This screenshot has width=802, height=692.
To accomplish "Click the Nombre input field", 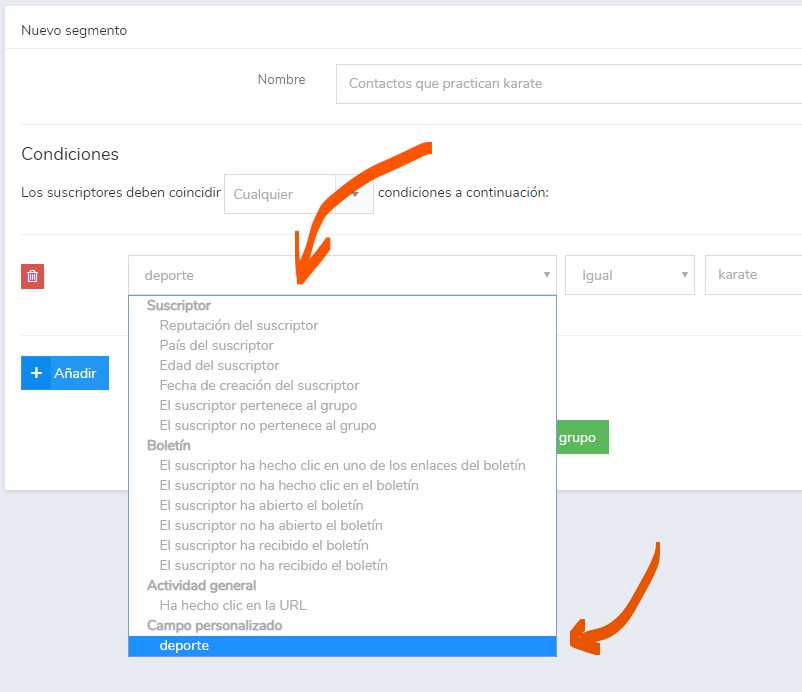I will click(569, 84).
